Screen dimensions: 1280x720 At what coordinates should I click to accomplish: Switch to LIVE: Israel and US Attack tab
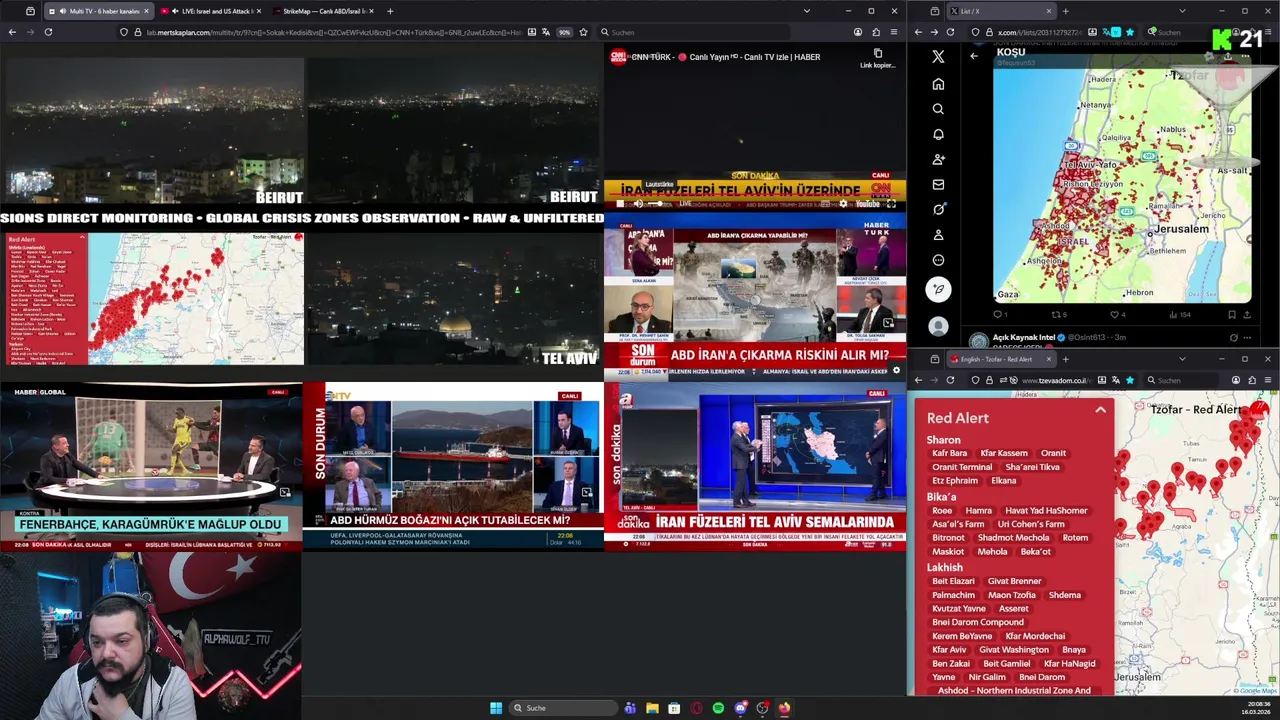point(210,11)
